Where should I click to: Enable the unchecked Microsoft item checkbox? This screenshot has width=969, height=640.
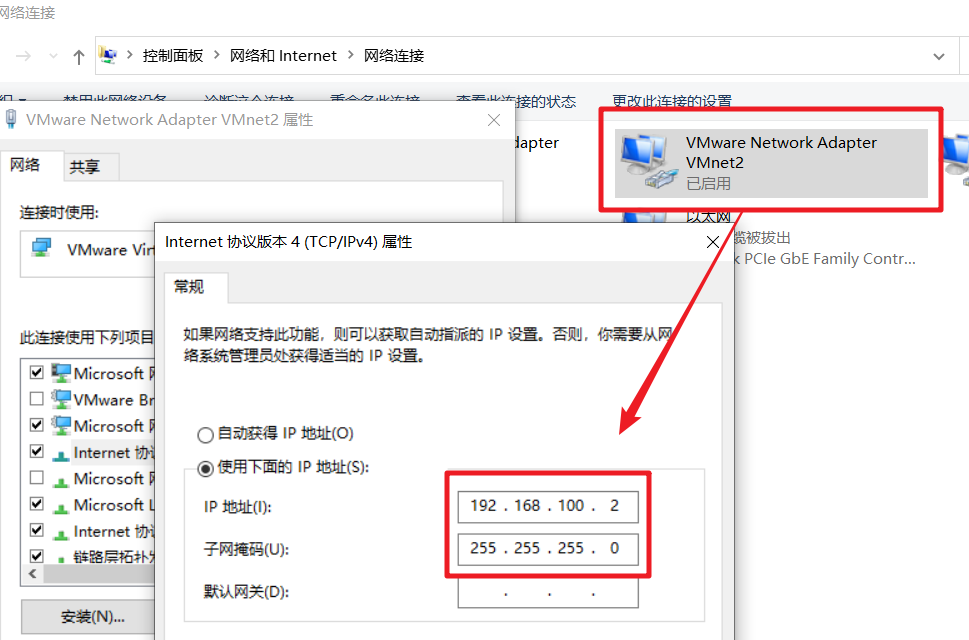36,478
